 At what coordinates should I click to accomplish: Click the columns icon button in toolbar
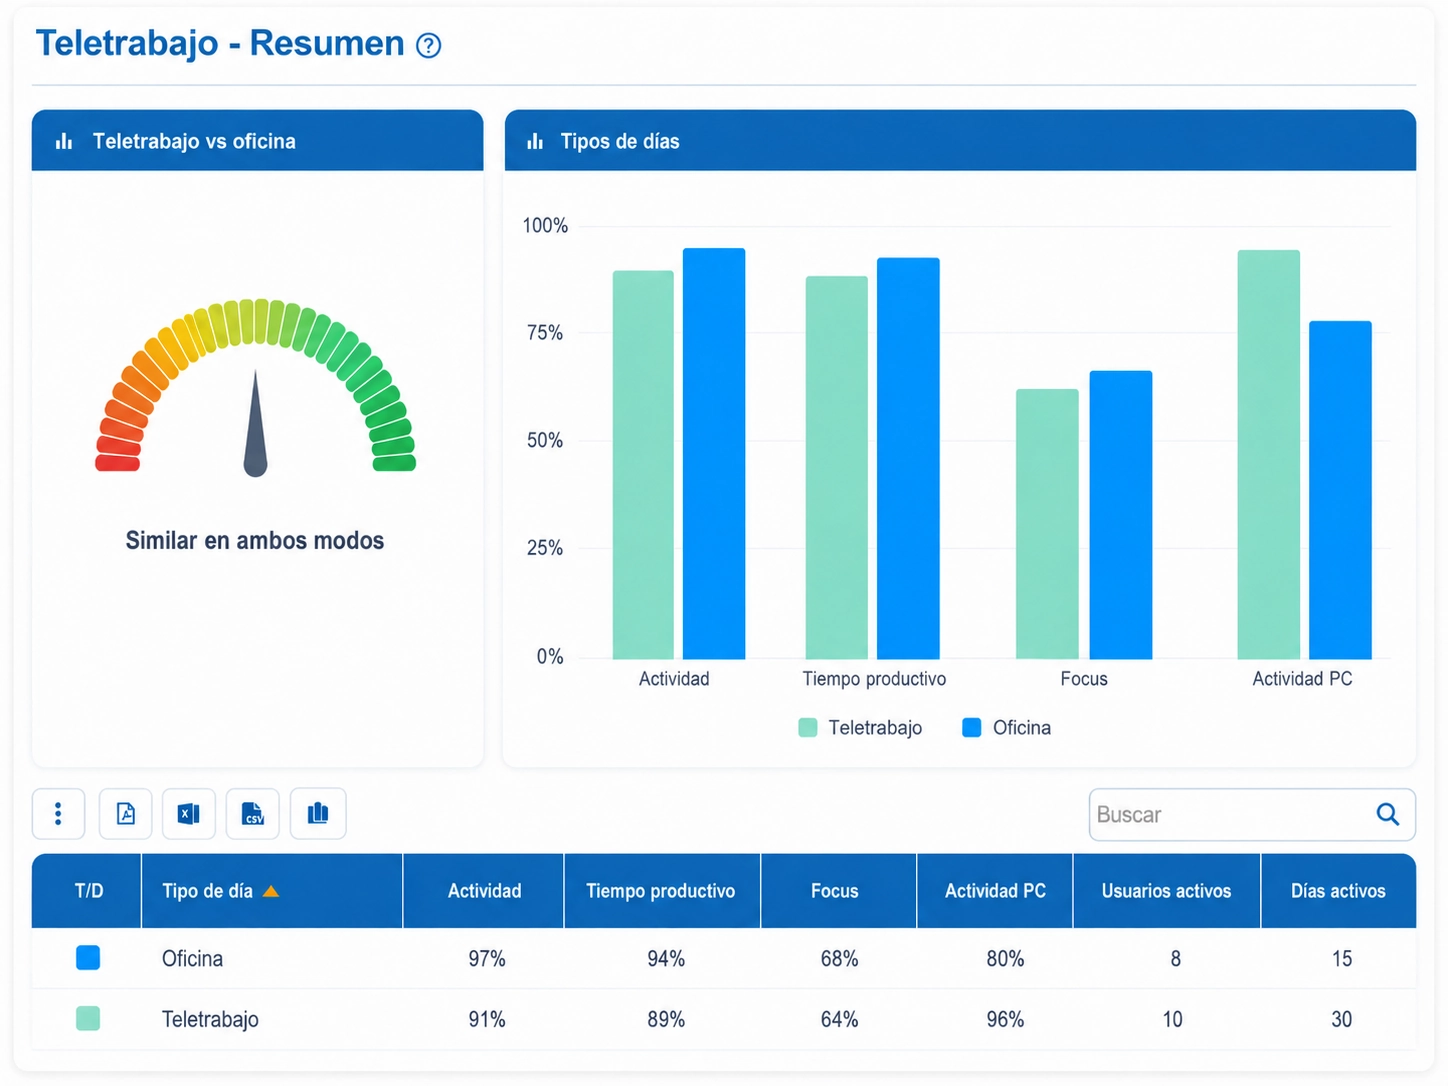(x=318, y=814)
